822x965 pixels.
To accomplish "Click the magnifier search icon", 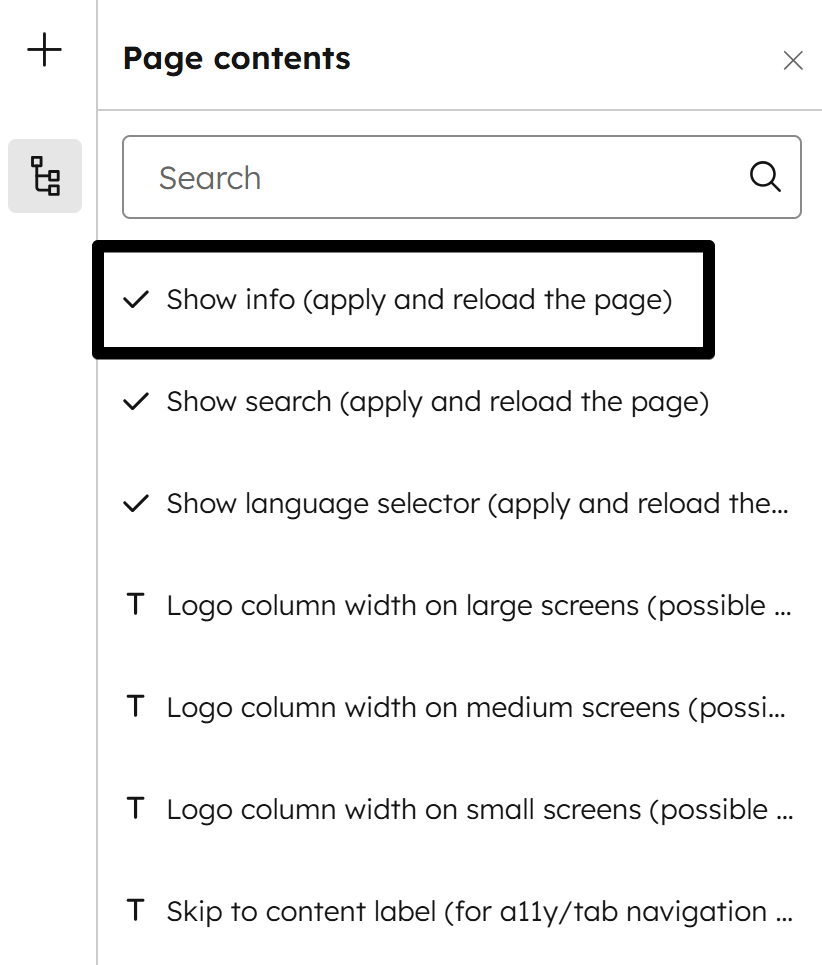I will (x=765, y=177).
